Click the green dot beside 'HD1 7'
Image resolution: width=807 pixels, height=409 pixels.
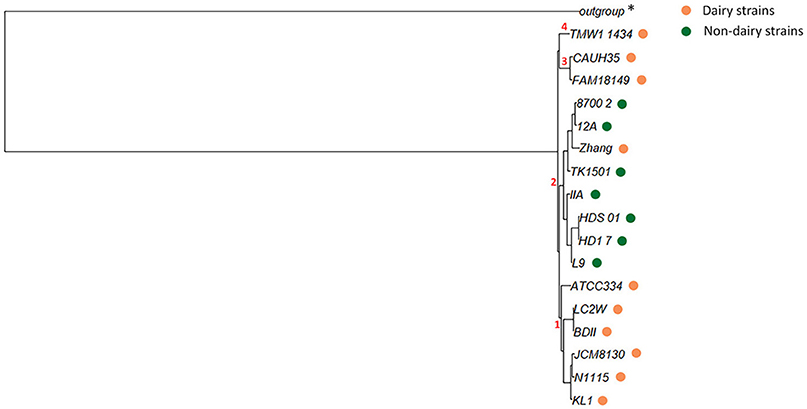(x=622, y=240)
